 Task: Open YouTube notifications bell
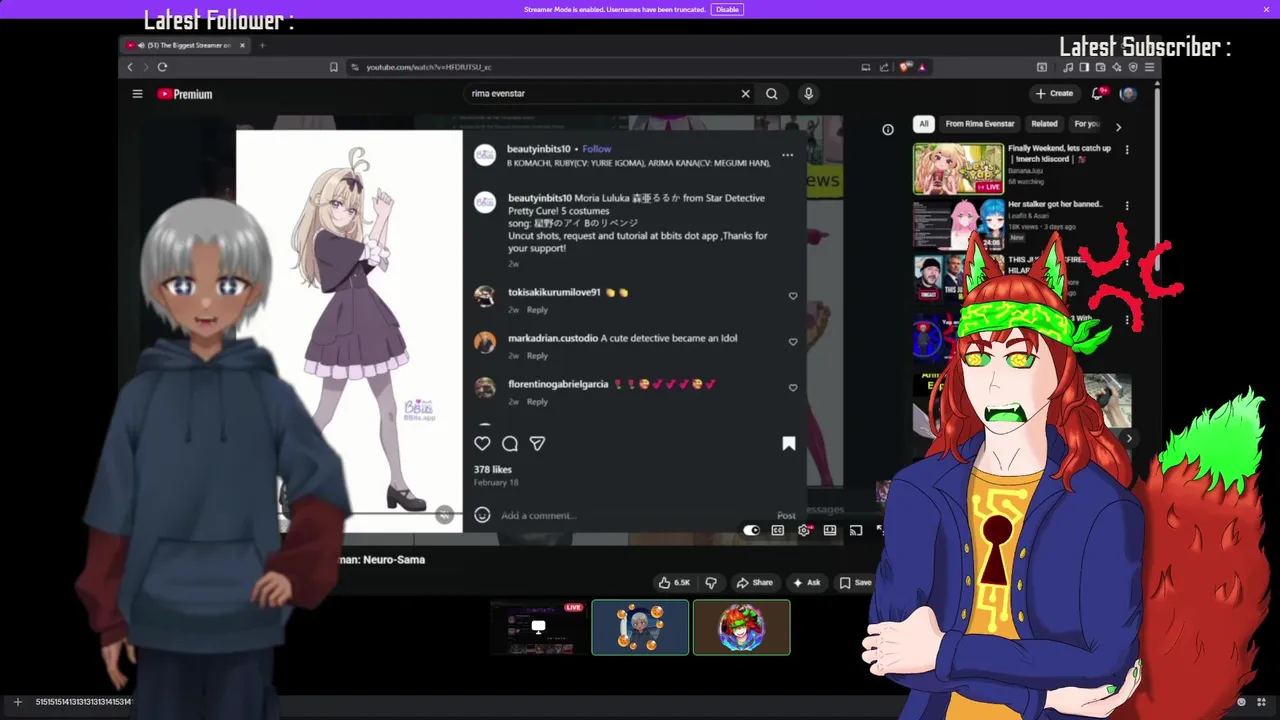1097,93
